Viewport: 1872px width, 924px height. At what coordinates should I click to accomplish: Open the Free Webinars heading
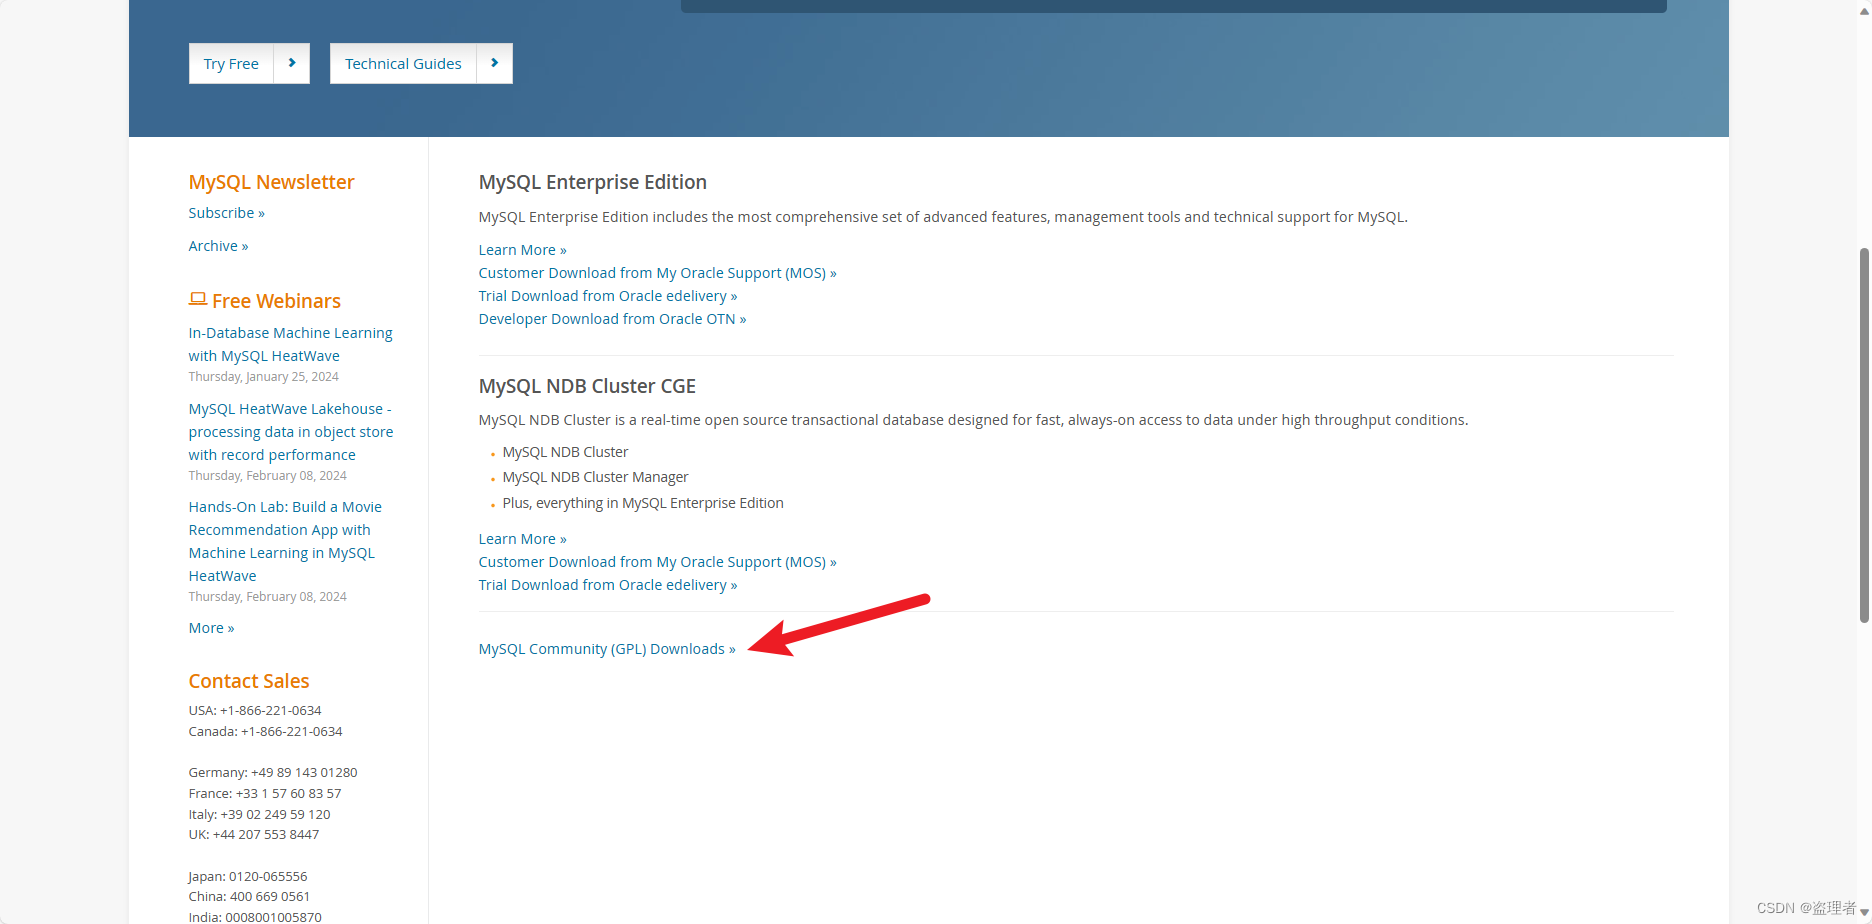276,301
